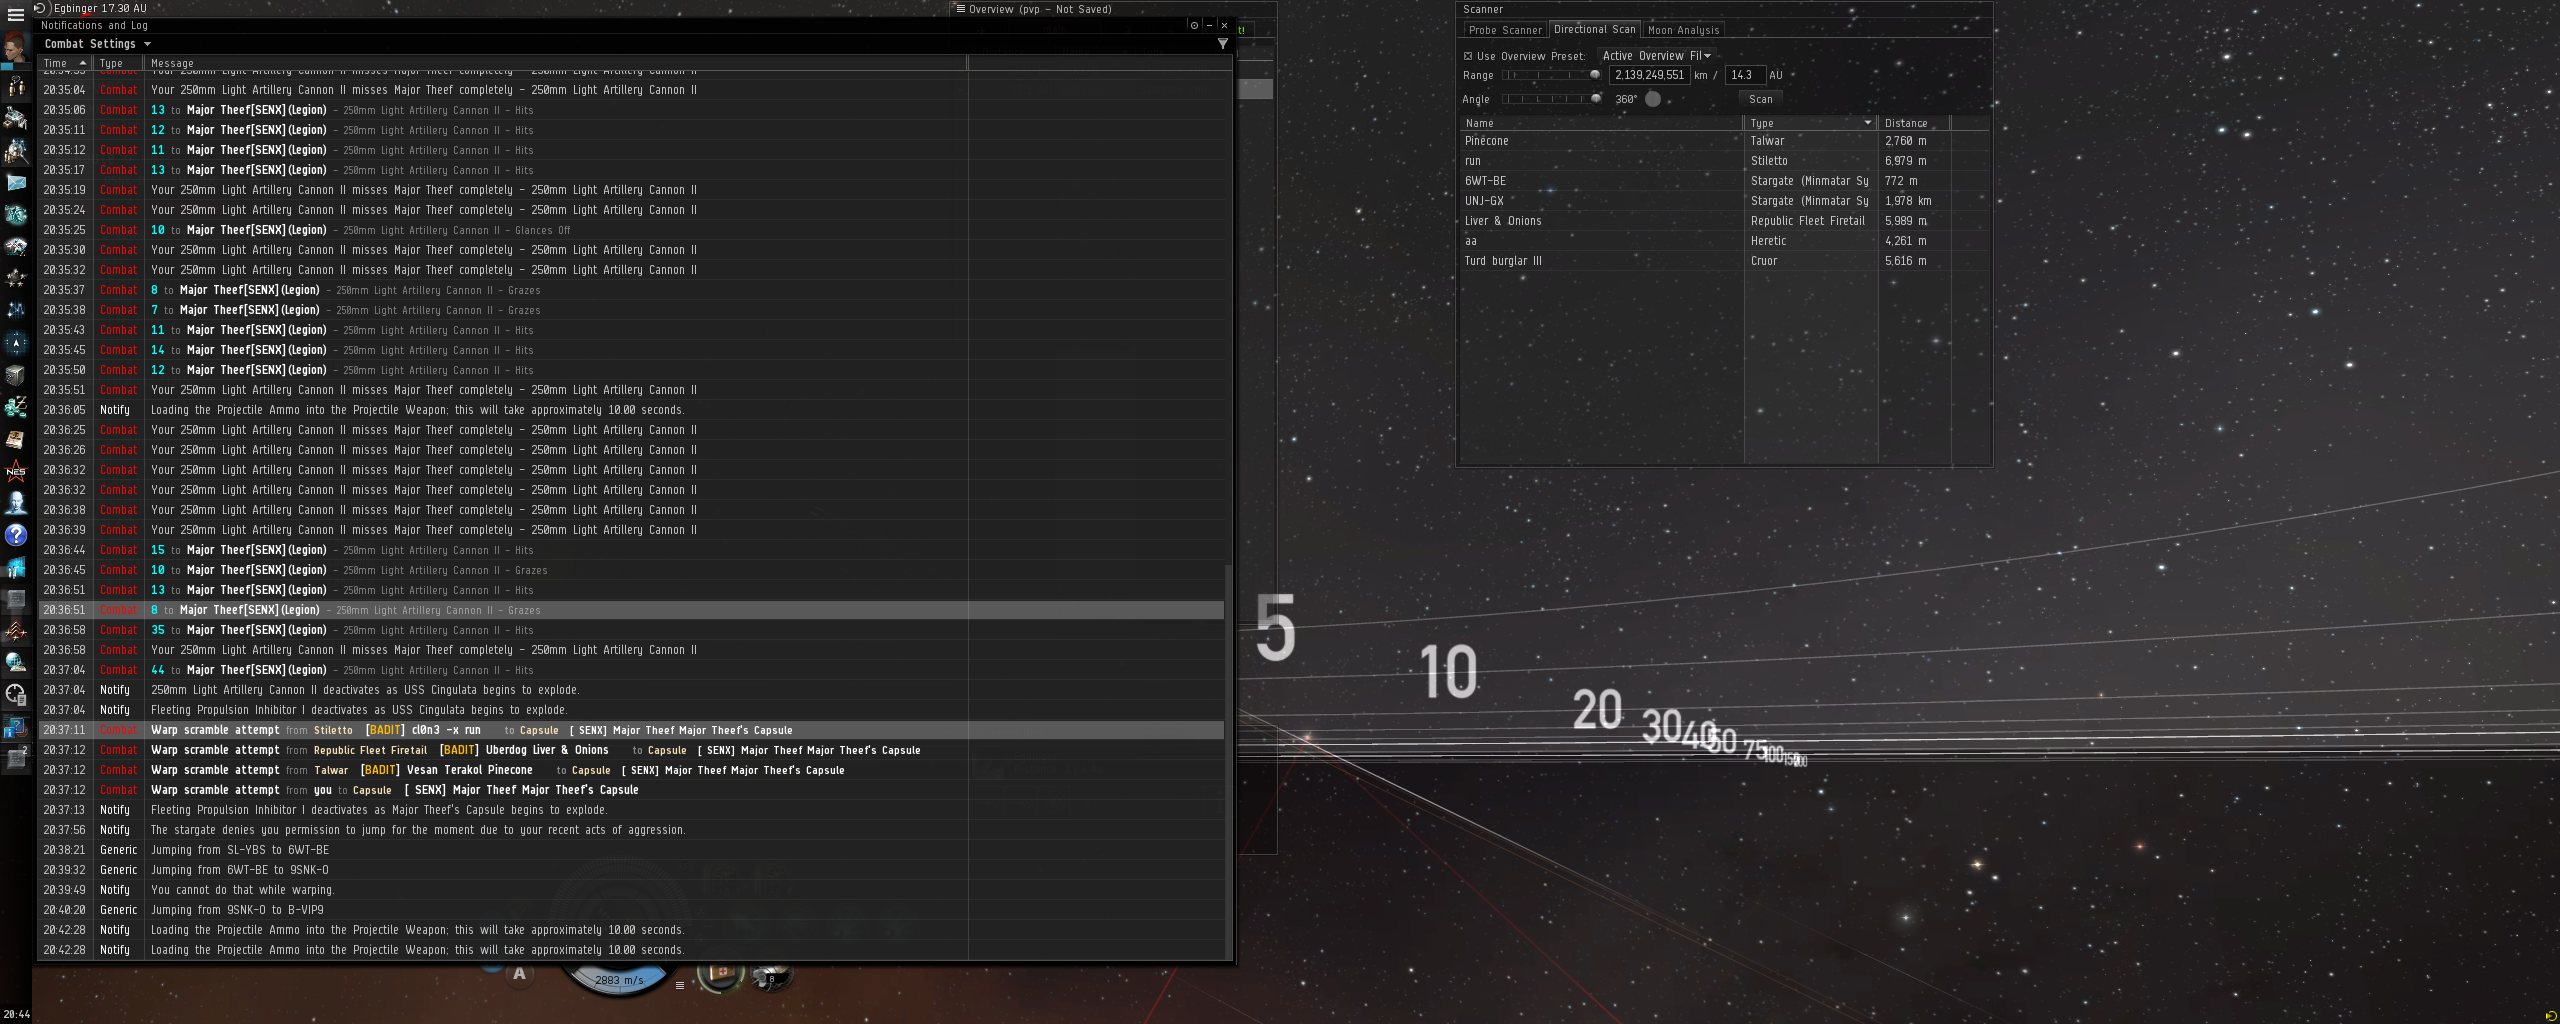Select the UNJ-GX stargate scan result
The height and width of the screenshot is (1024, 2560).
click(1724, 201)
